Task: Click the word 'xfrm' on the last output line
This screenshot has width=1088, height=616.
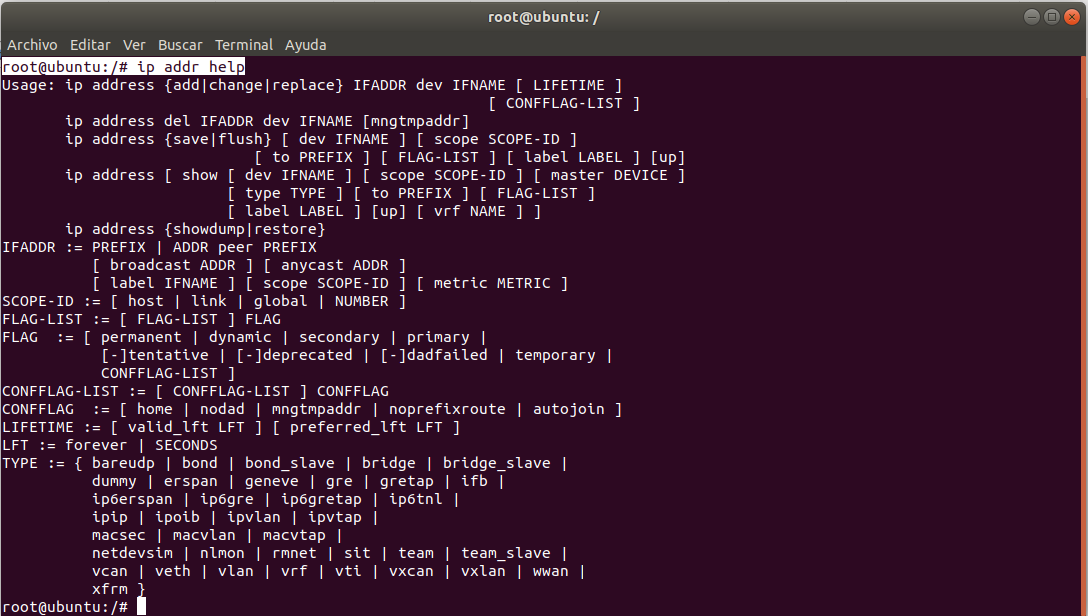Action: tap(110, 589)
